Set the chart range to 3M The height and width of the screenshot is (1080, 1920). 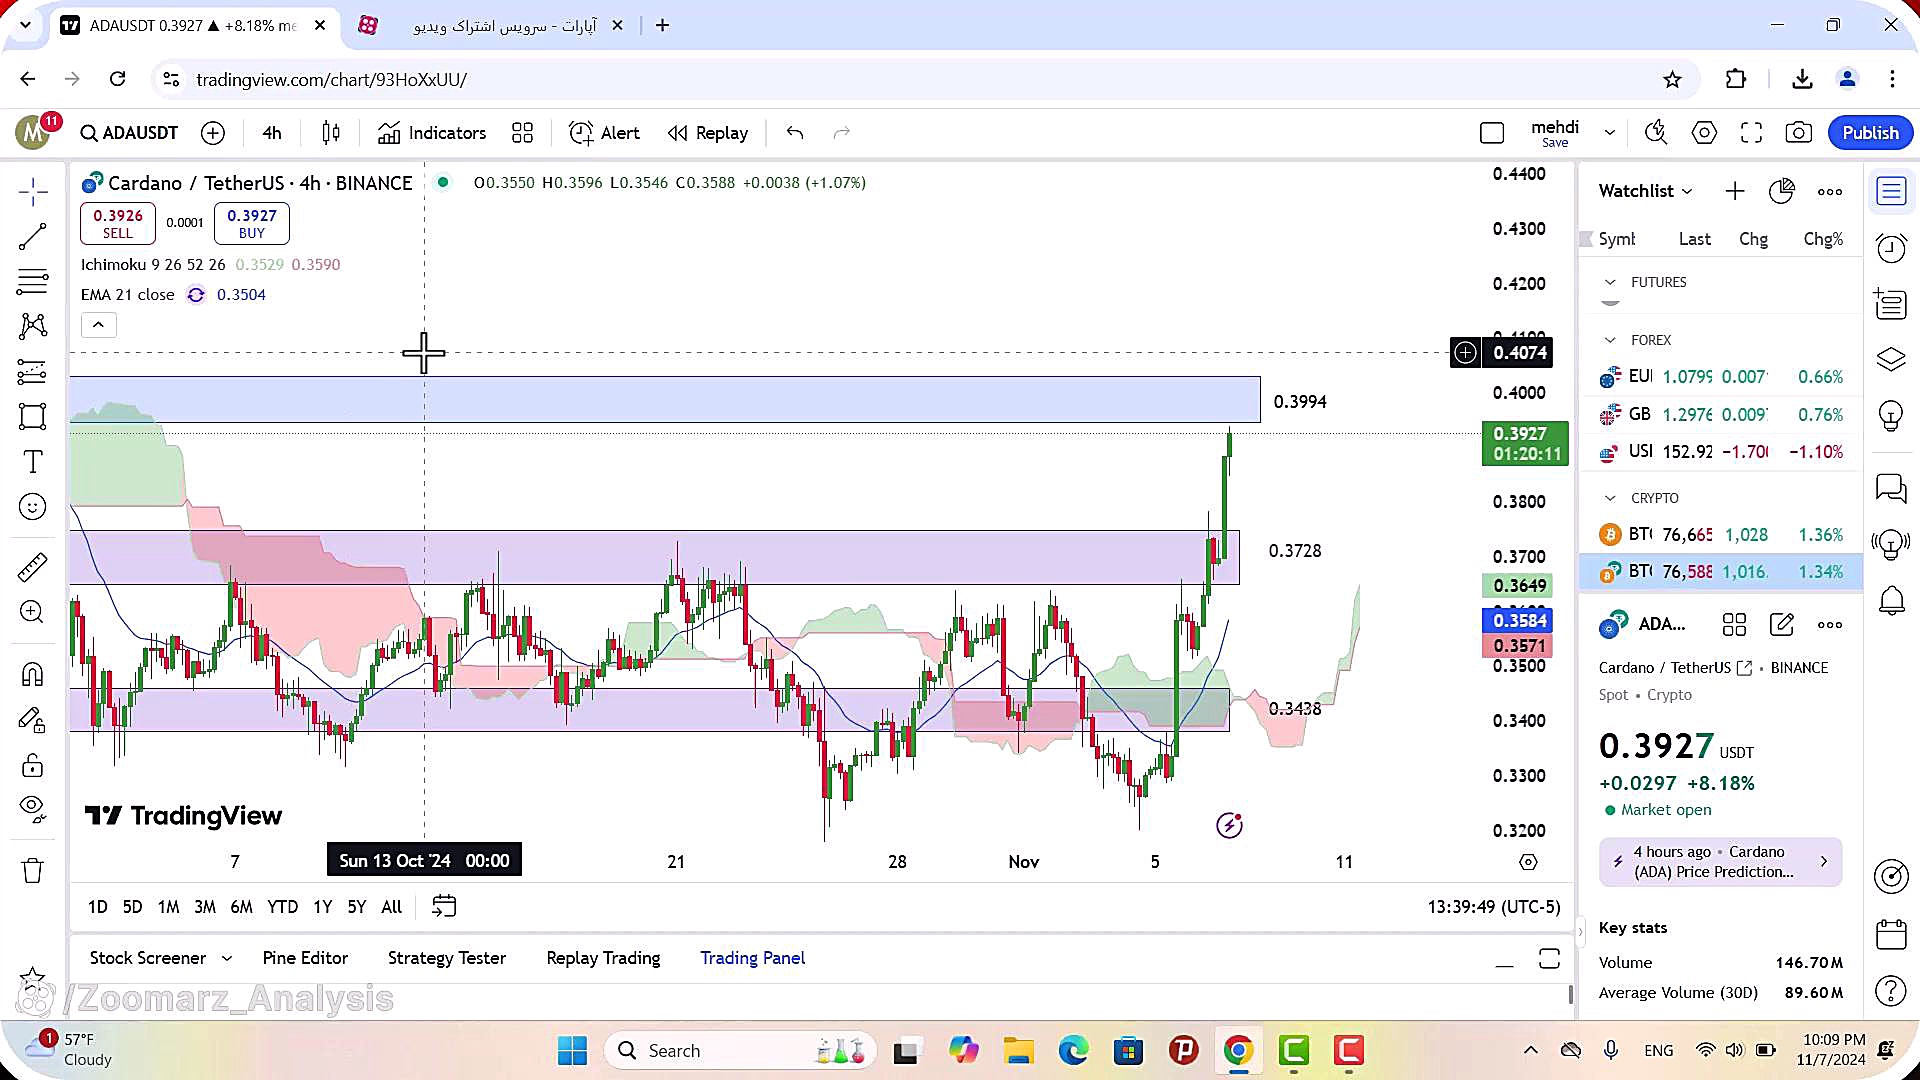click(205, 907)
